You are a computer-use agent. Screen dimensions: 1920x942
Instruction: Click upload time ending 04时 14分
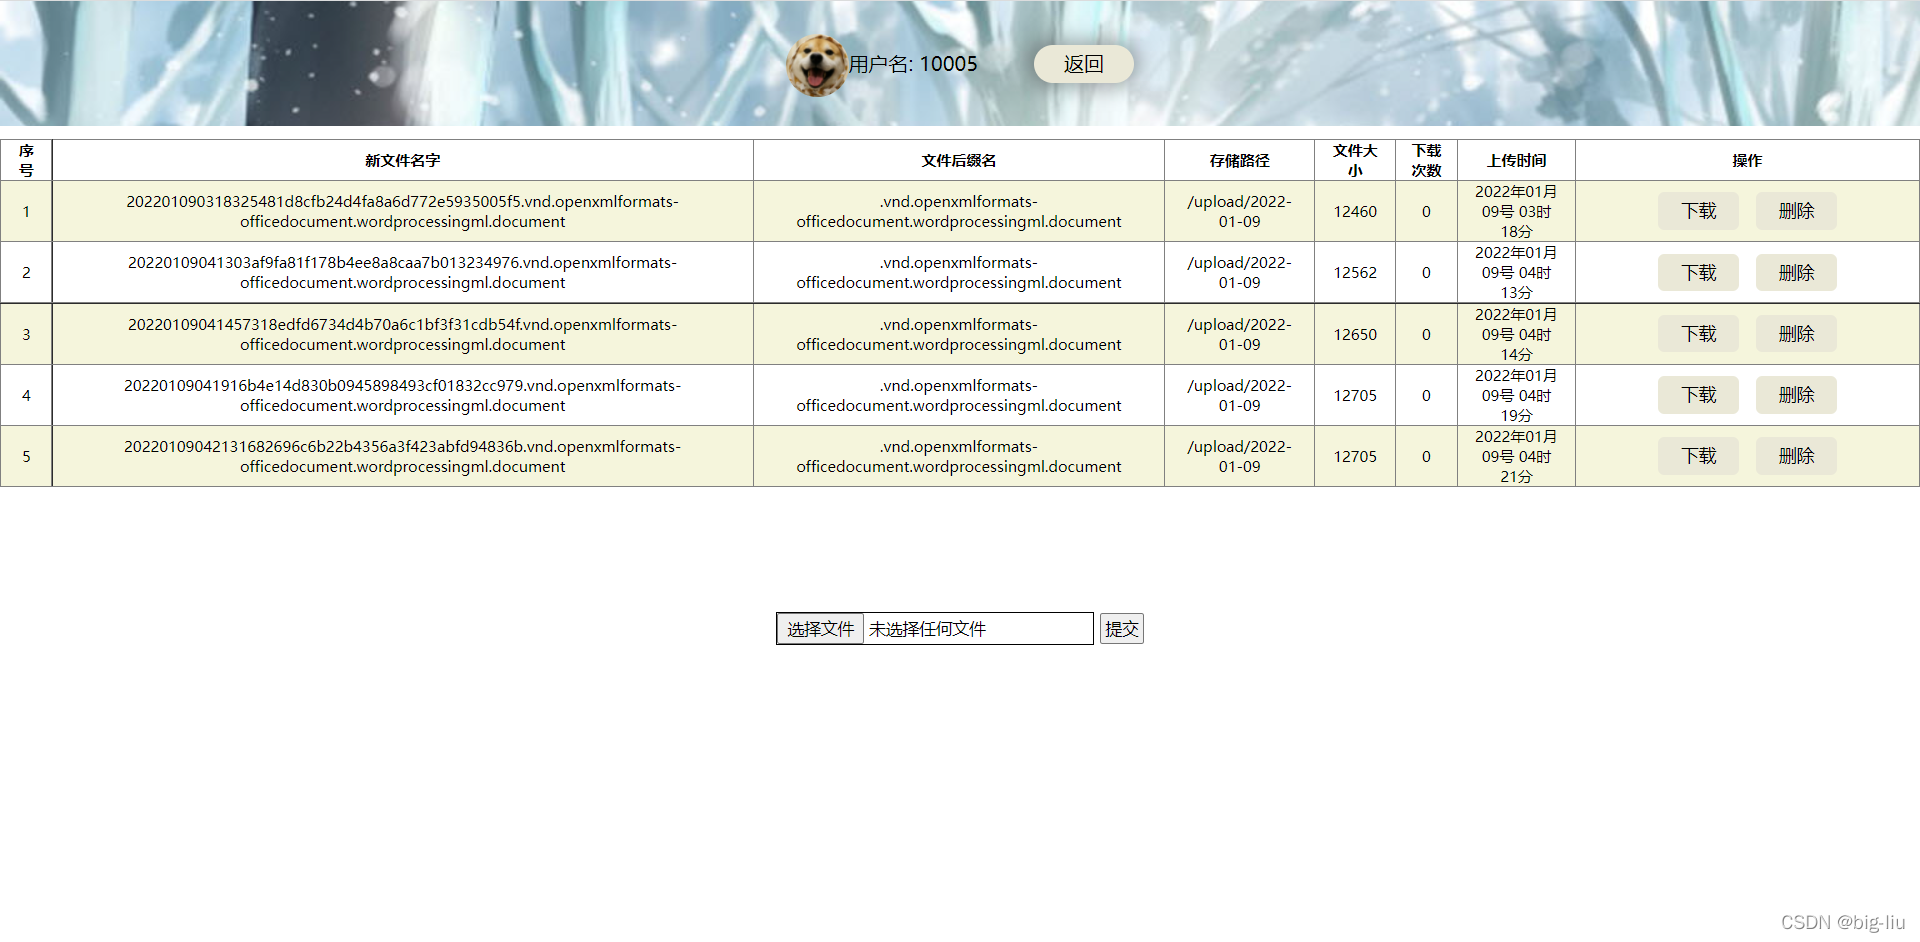pos(1516,334)
